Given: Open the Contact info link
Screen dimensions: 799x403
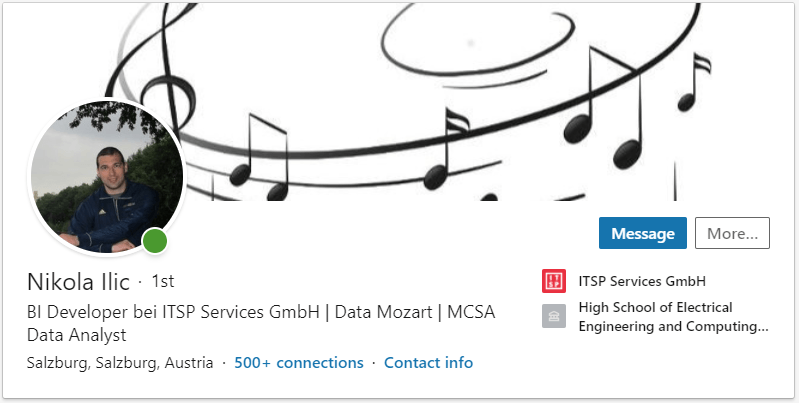Looking at the screenshot, I should tap(428, 362).
